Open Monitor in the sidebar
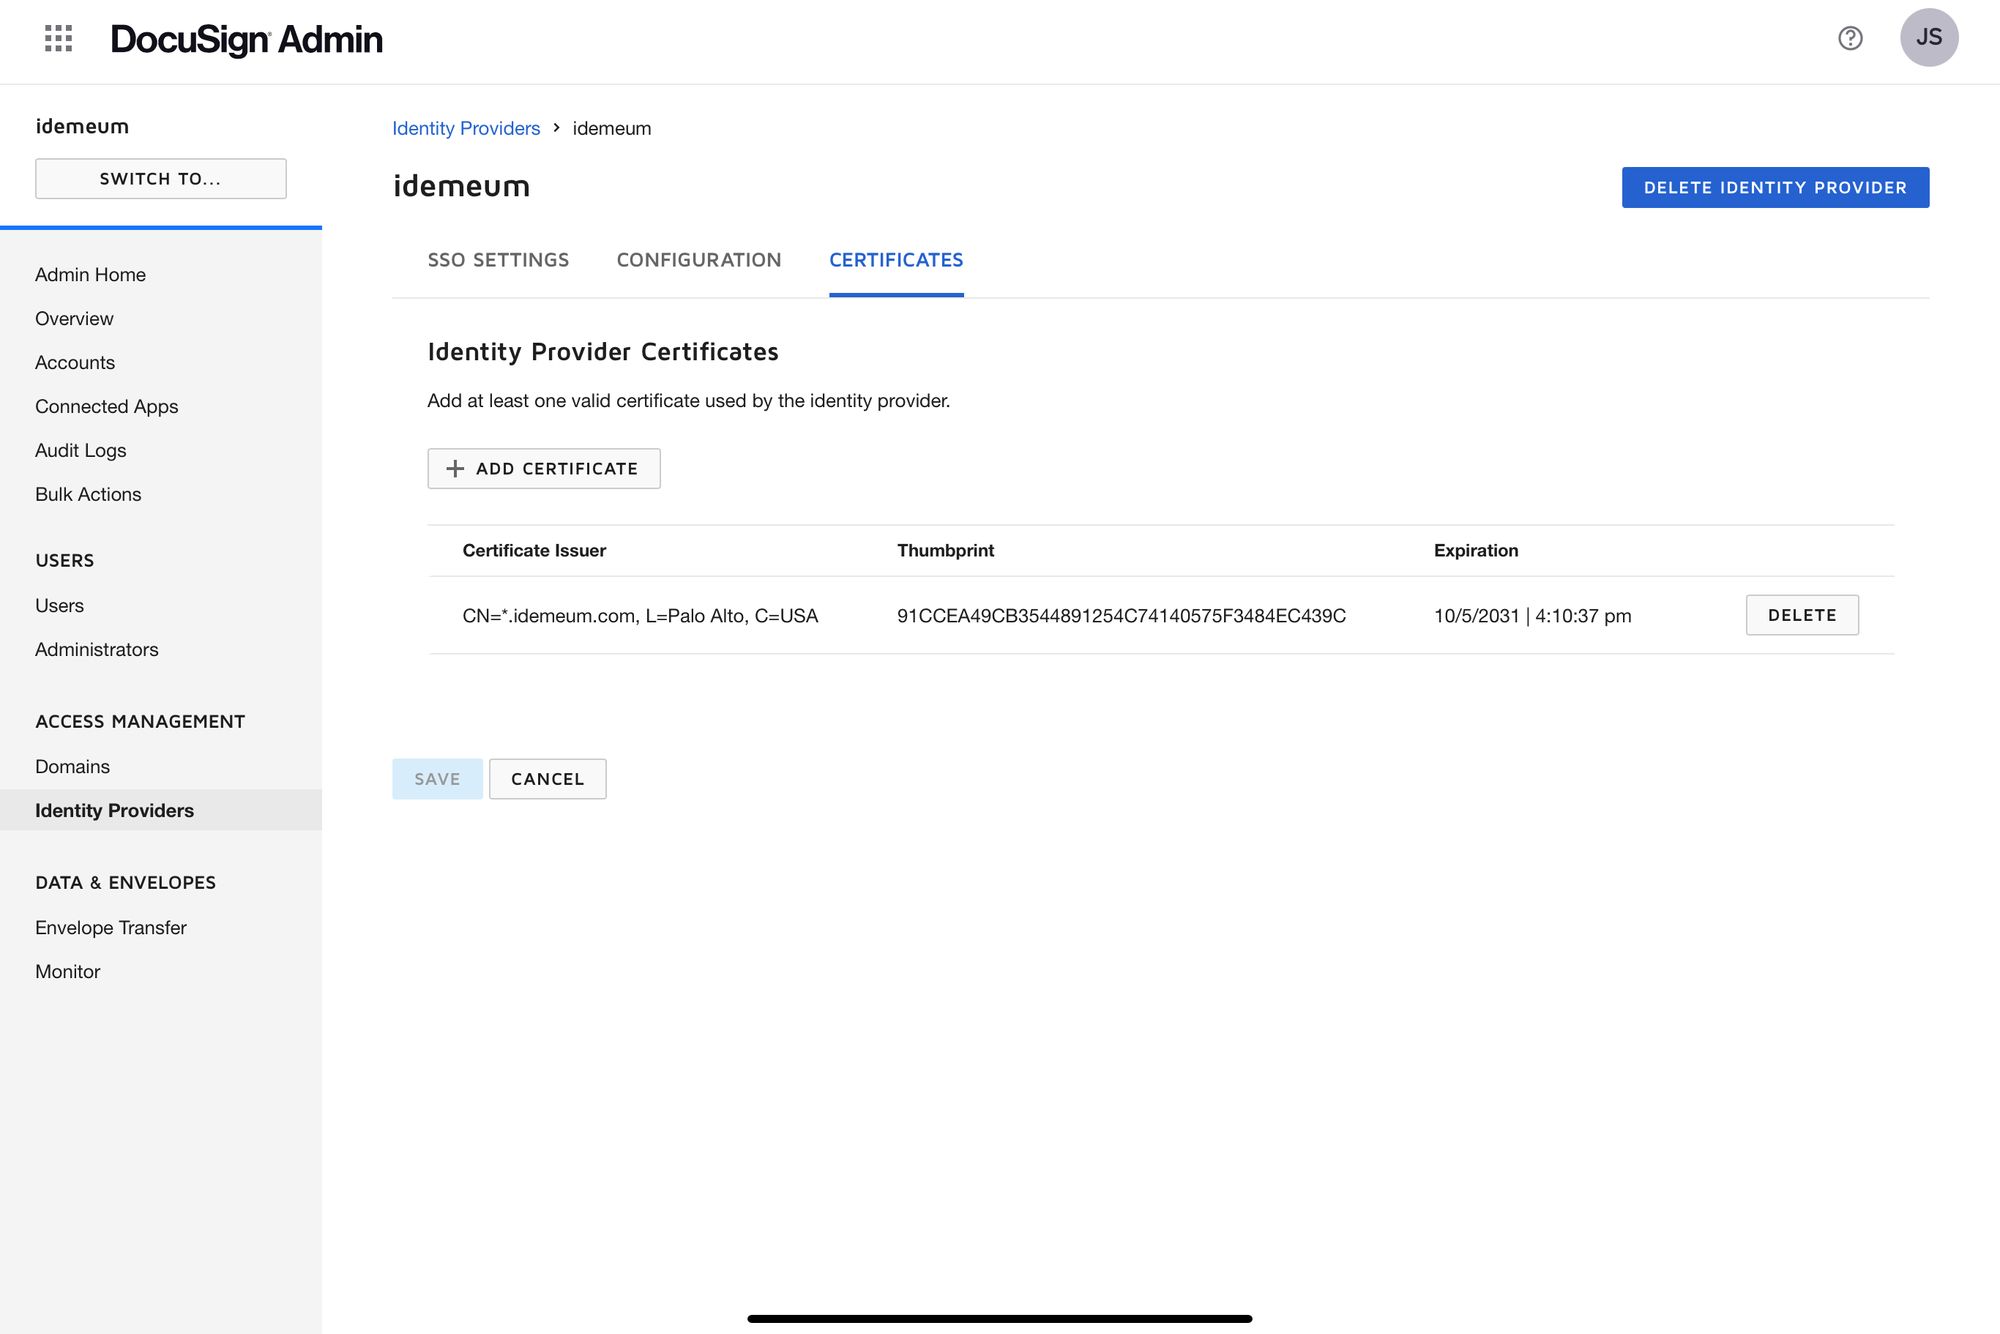 click(68, 972)
